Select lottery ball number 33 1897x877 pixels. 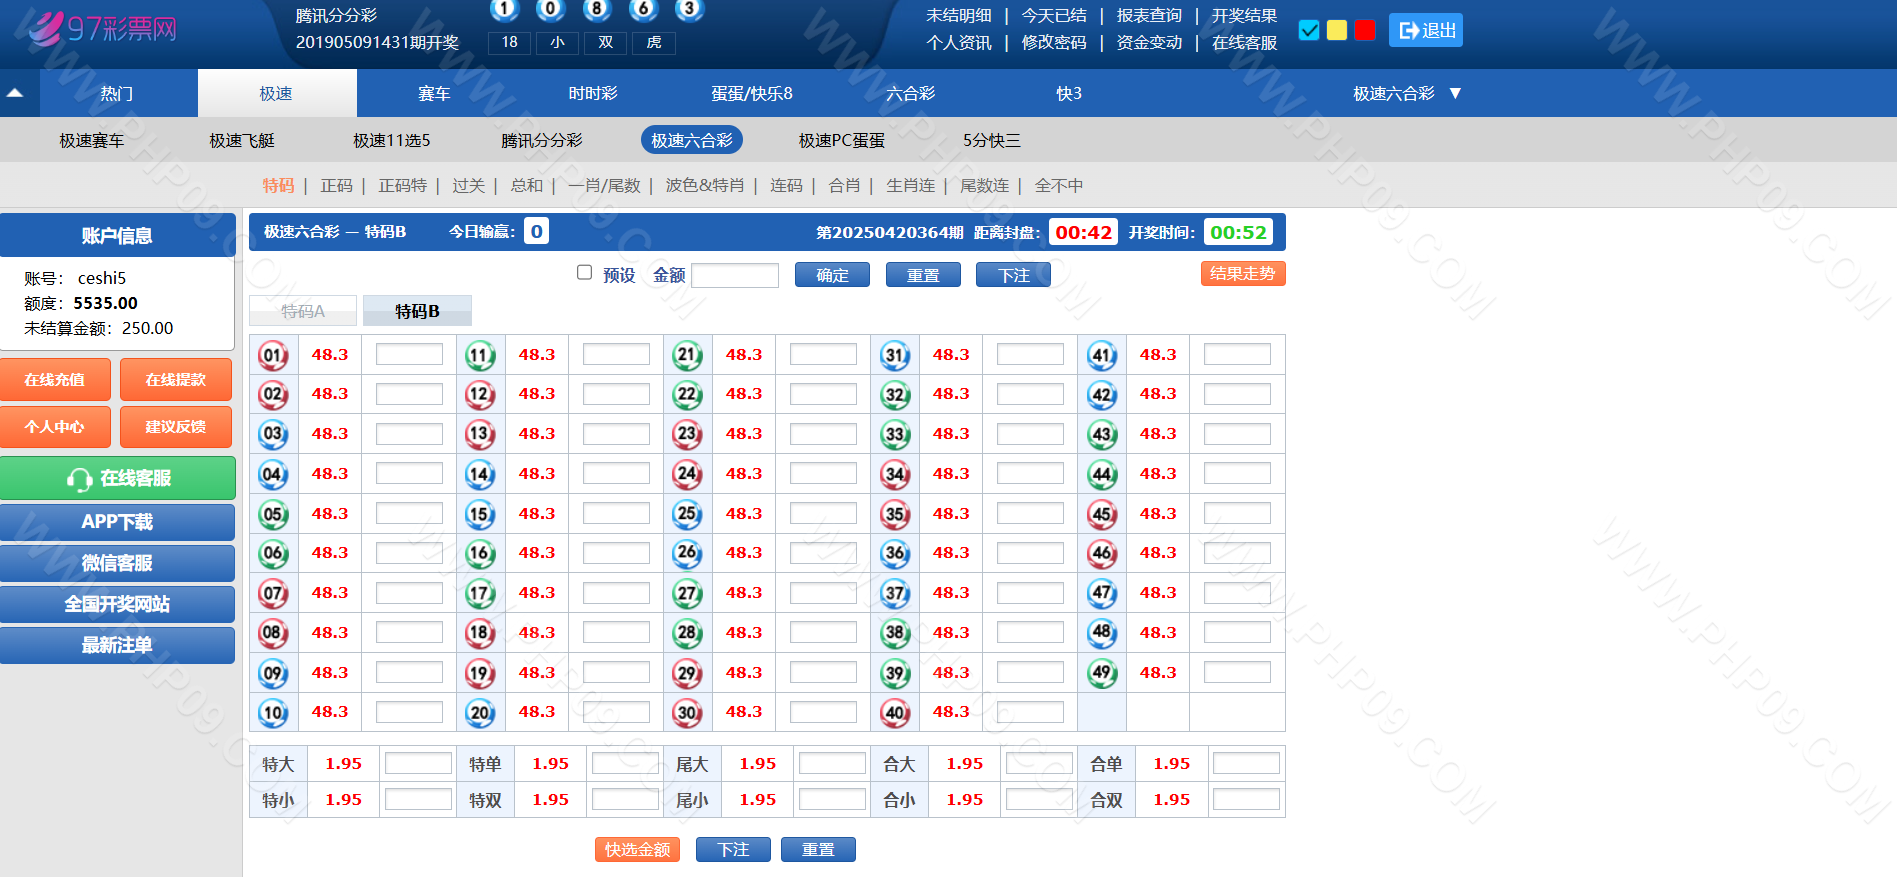point(894,434)
